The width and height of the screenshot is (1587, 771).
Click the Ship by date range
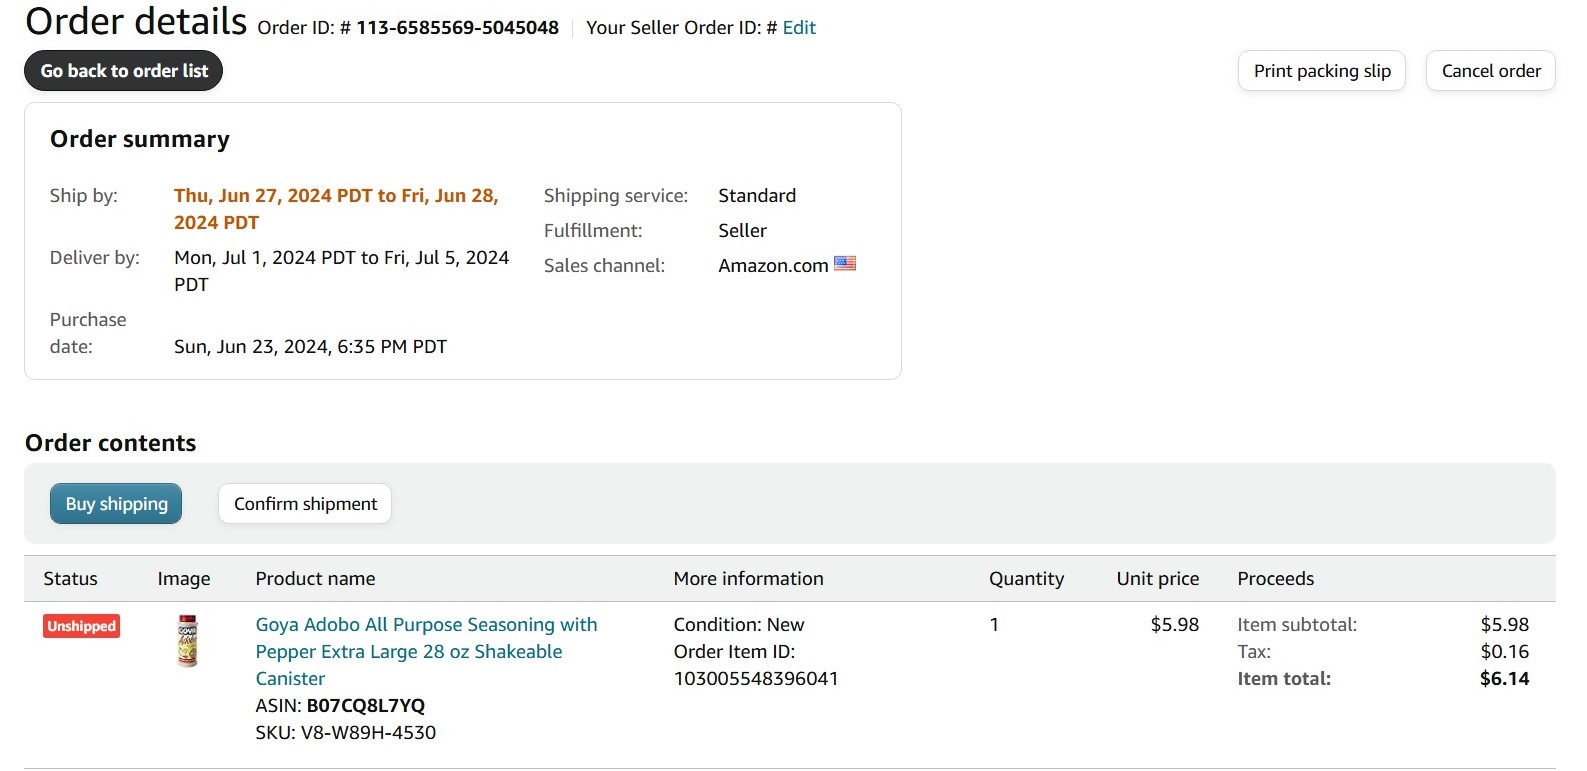coord(336,209)
